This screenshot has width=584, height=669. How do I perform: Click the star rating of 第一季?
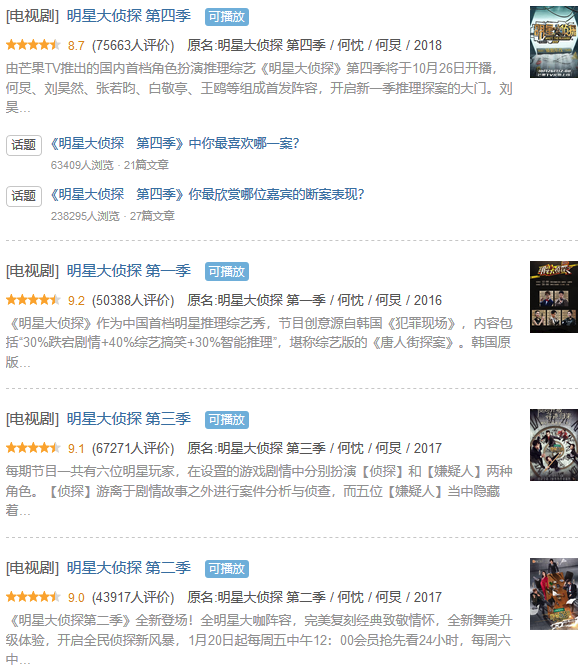coord(33,300)
